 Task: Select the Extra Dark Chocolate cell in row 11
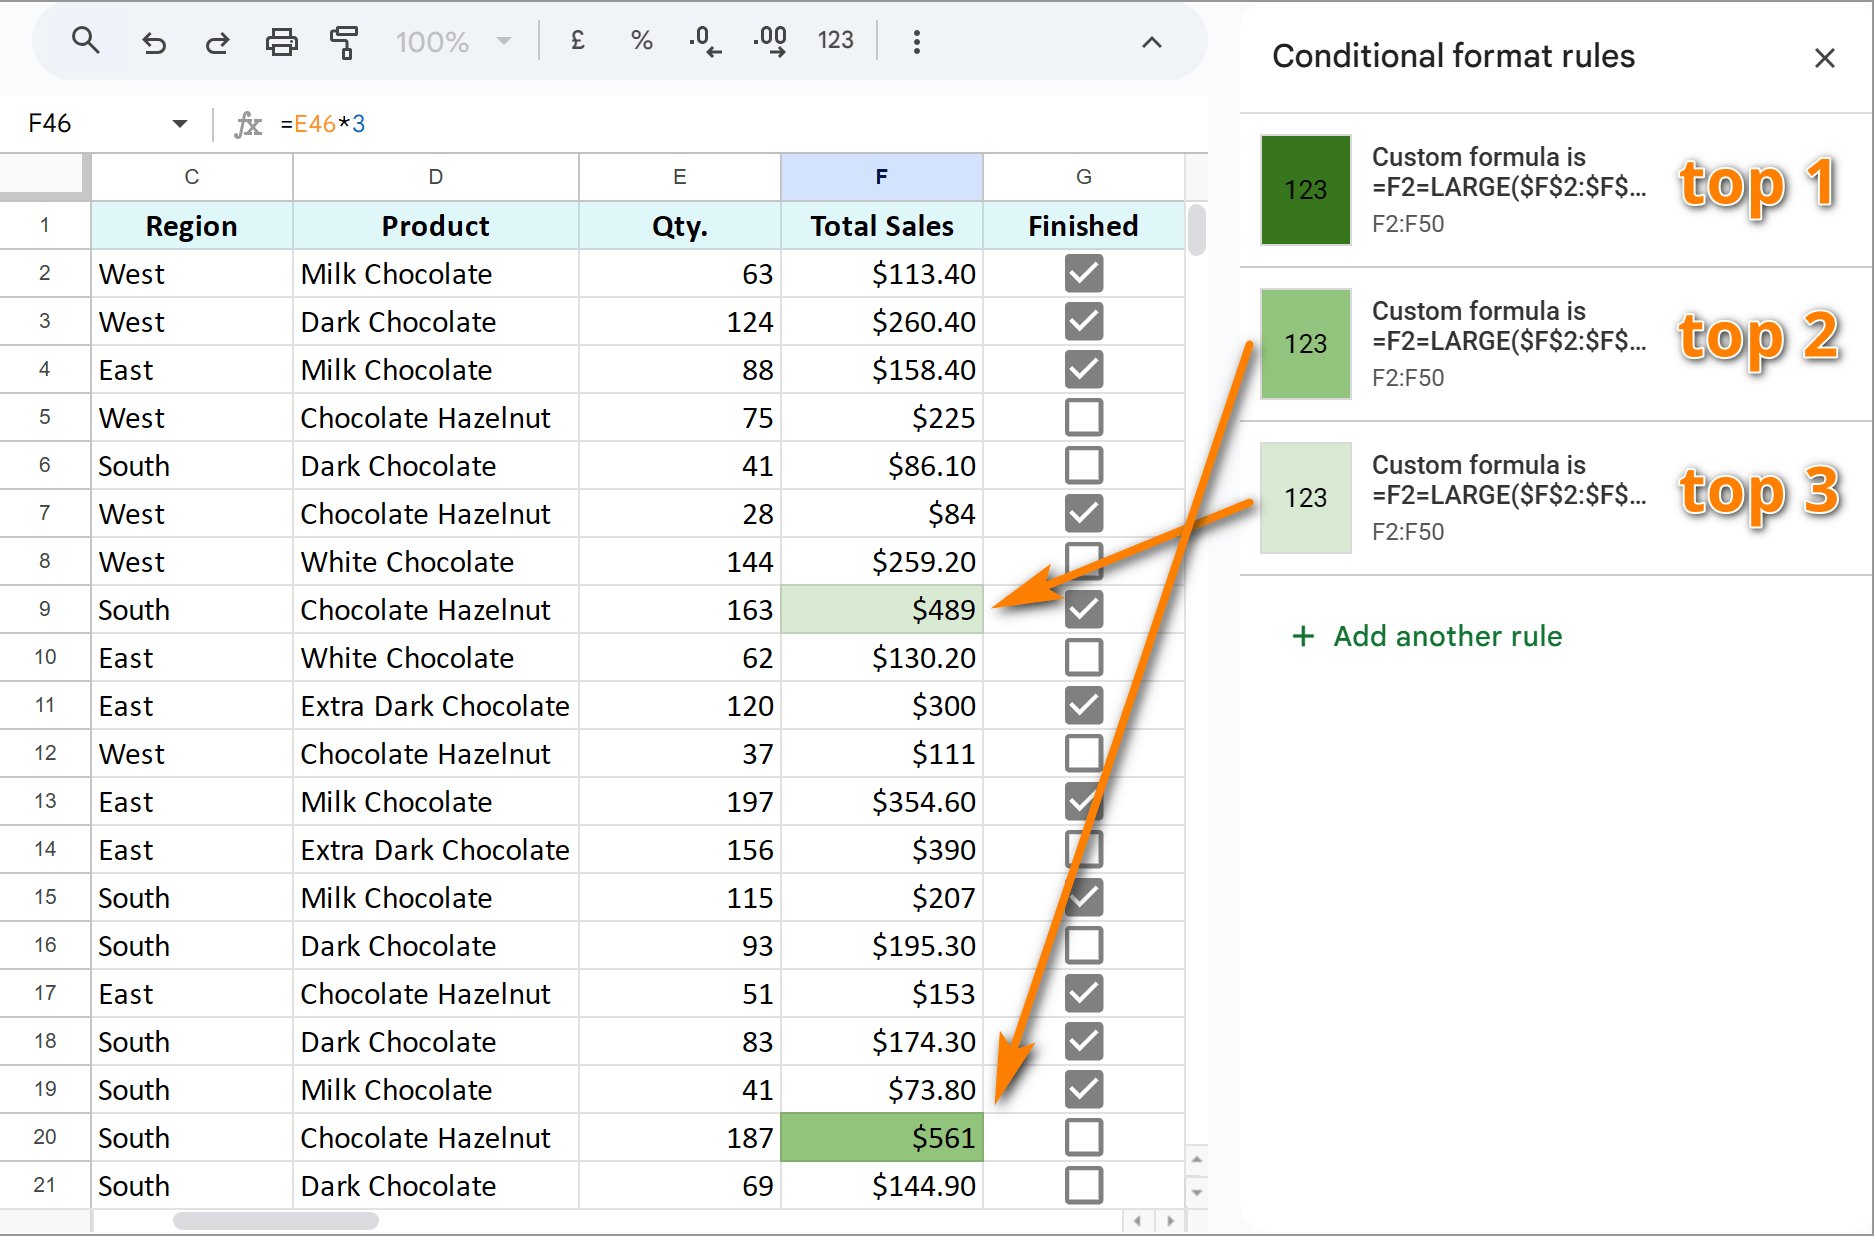436,705
